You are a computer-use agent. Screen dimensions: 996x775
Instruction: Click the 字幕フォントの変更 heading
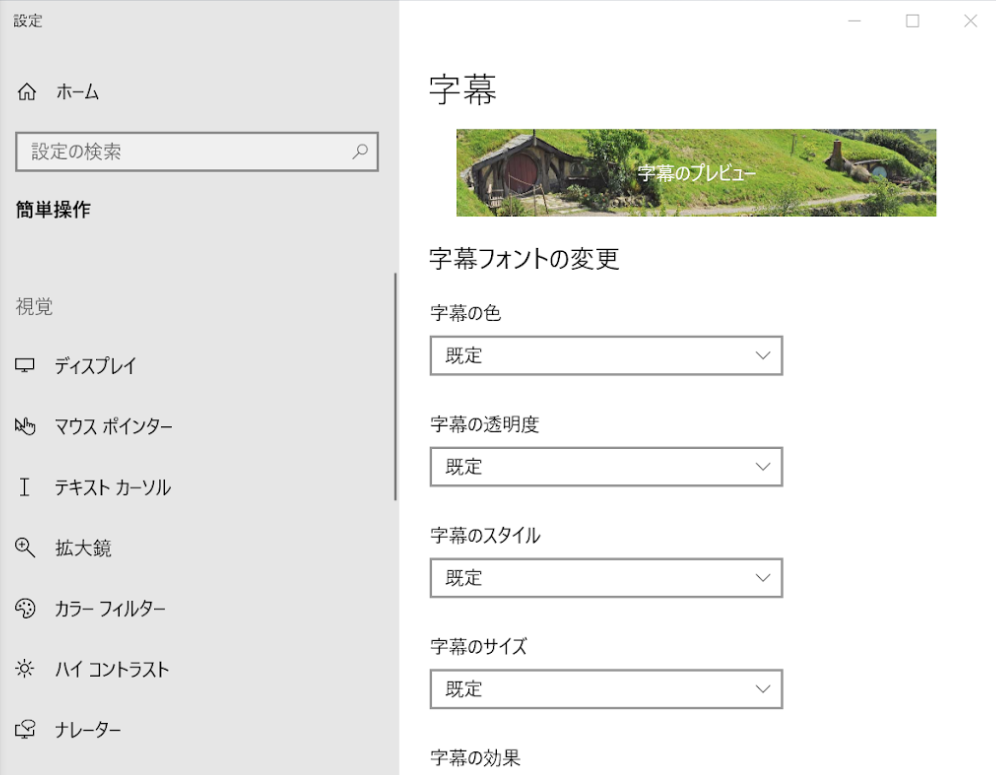[524, 259]
